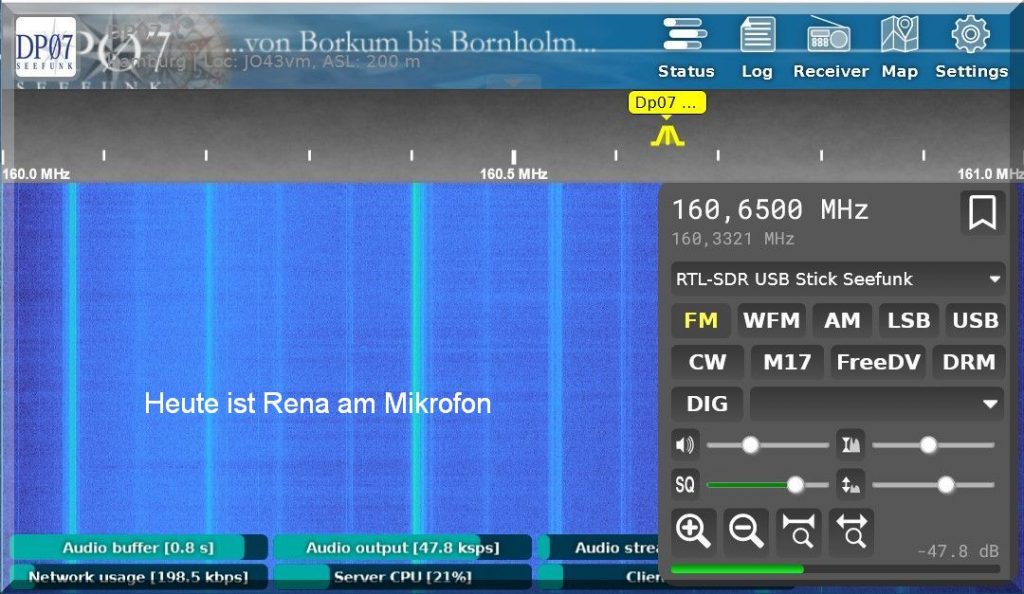Select FM demodulation mode
1024x594 pixels.
[x=701, y=320]
